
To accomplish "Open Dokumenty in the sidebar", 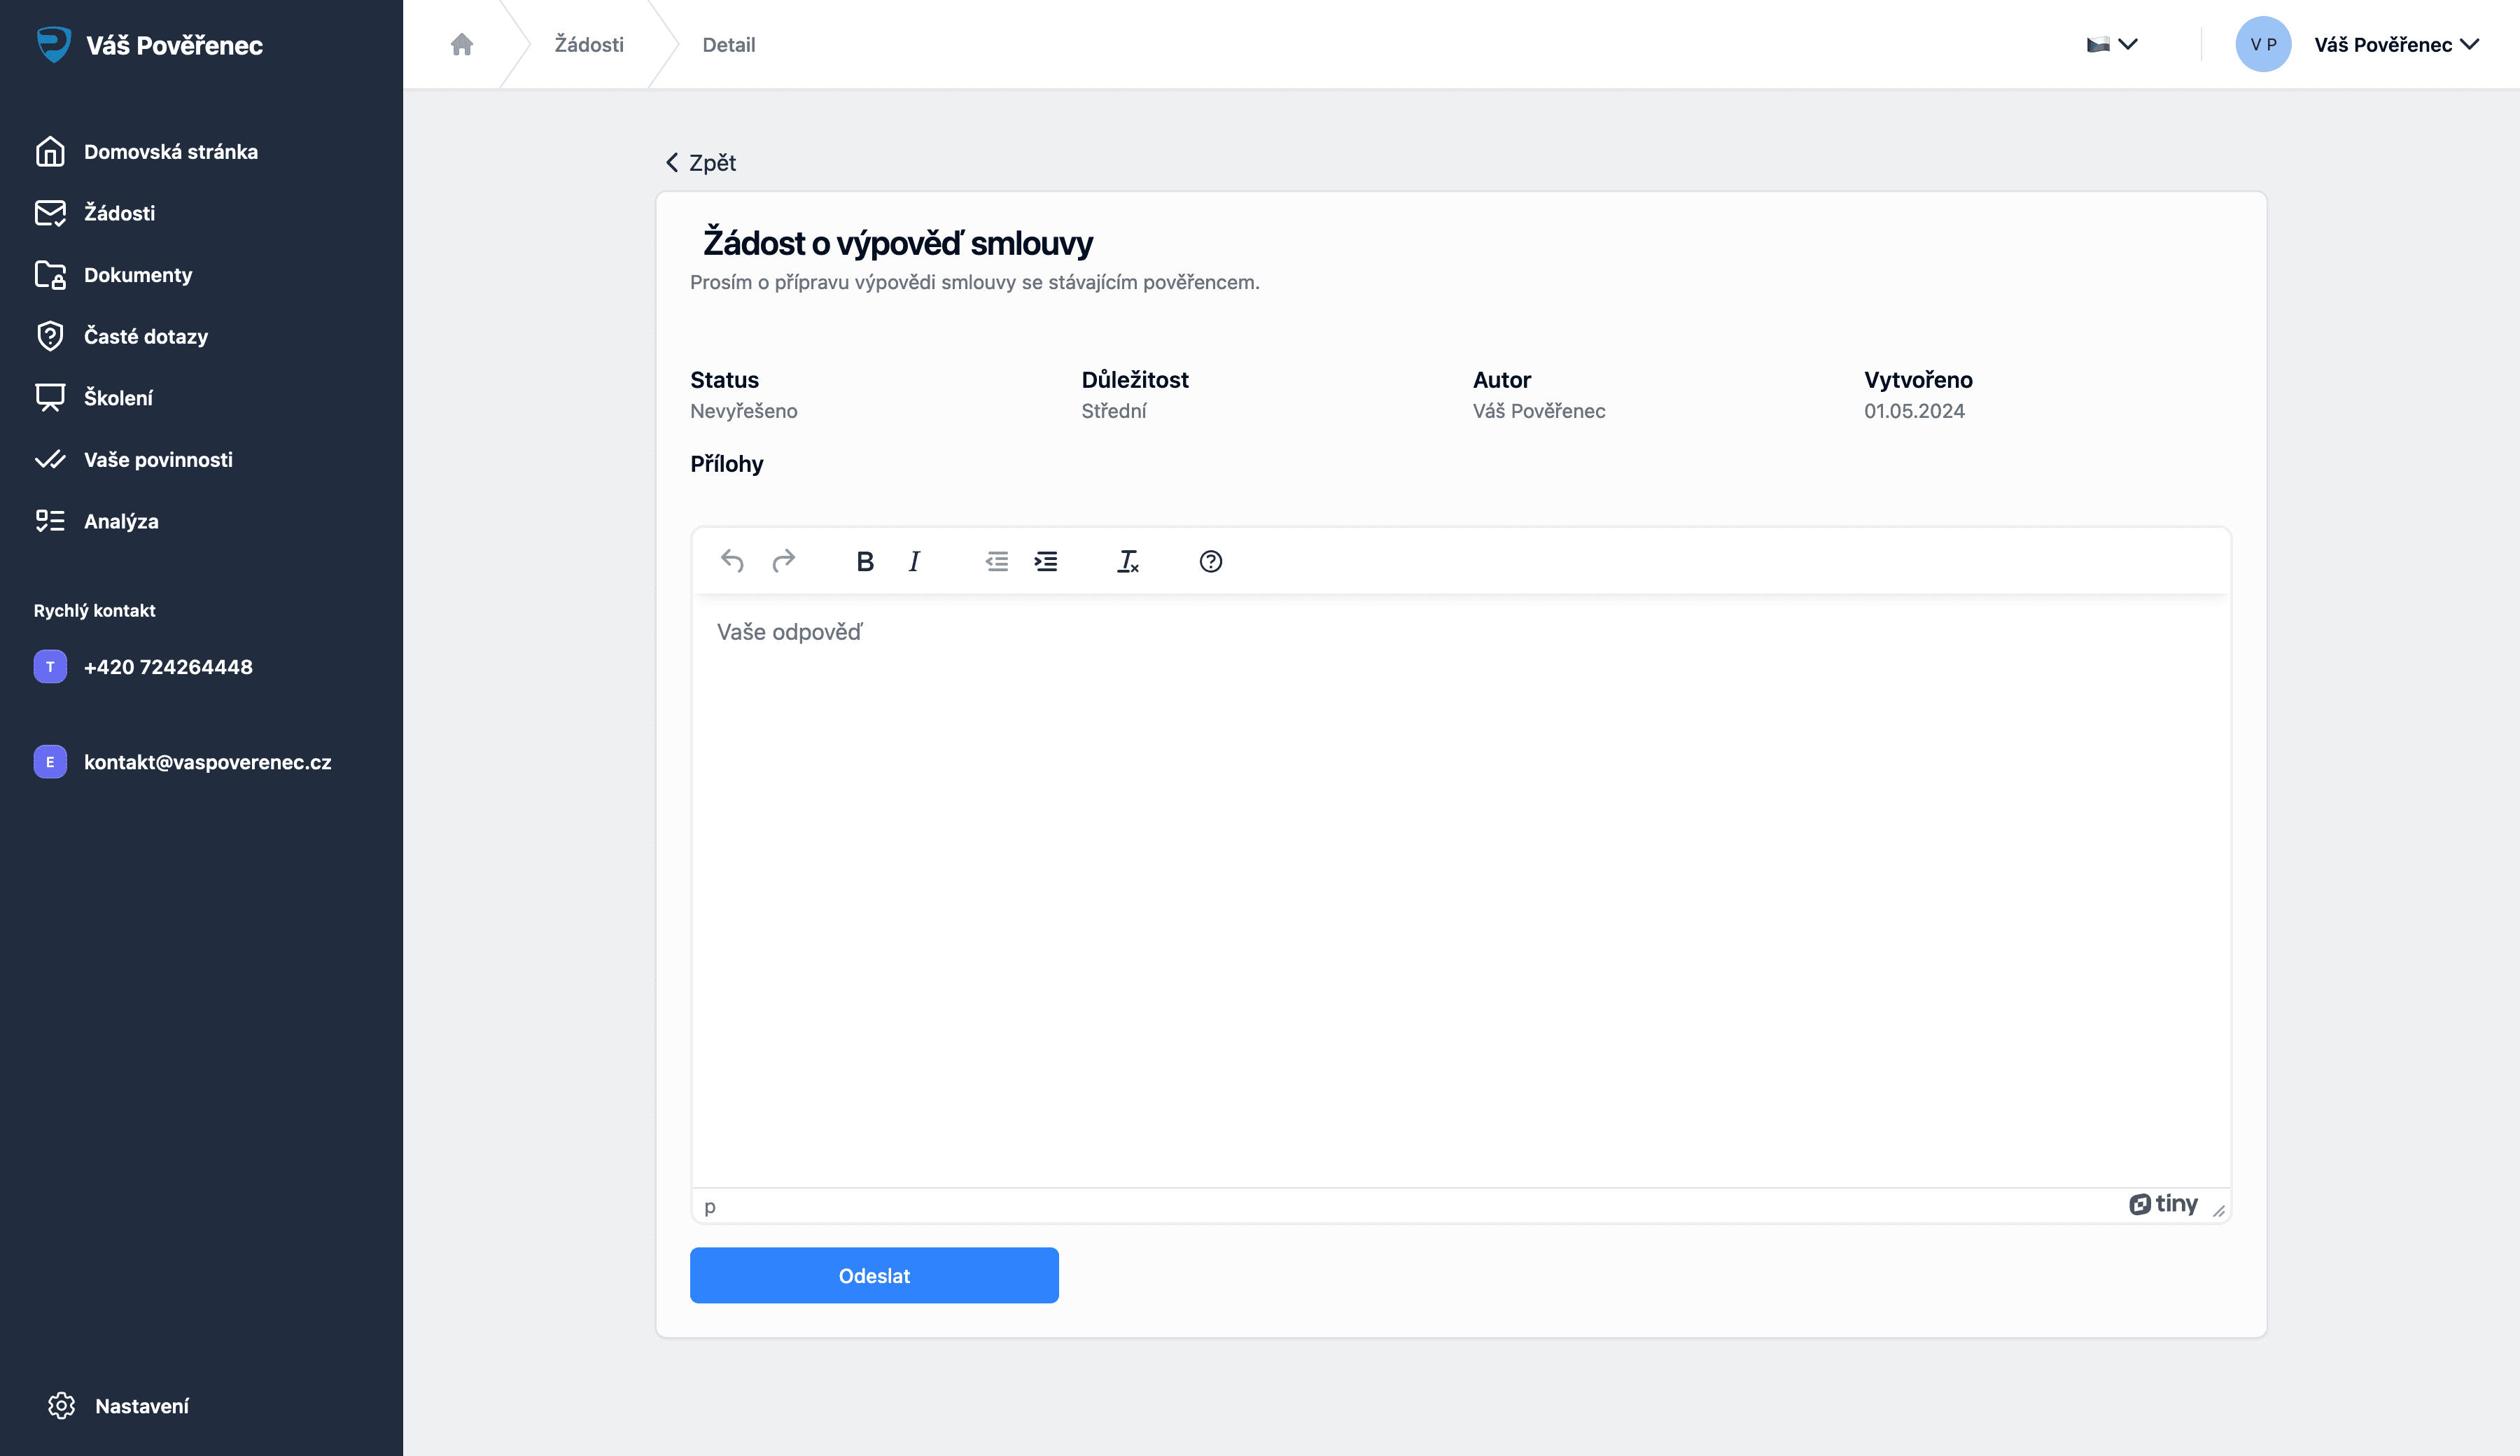I will [x=137, y=275].
